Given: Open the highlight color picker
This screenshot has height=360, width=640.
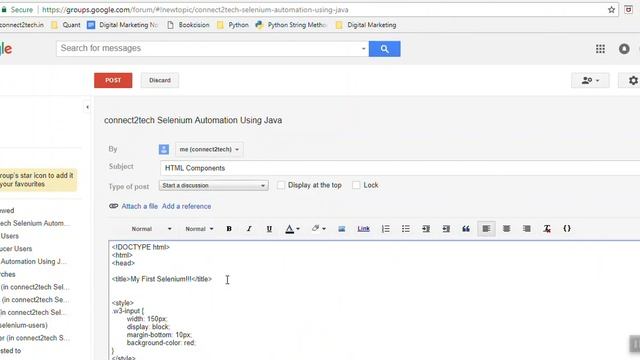Looking at the screenshot, I should (318, 229).
